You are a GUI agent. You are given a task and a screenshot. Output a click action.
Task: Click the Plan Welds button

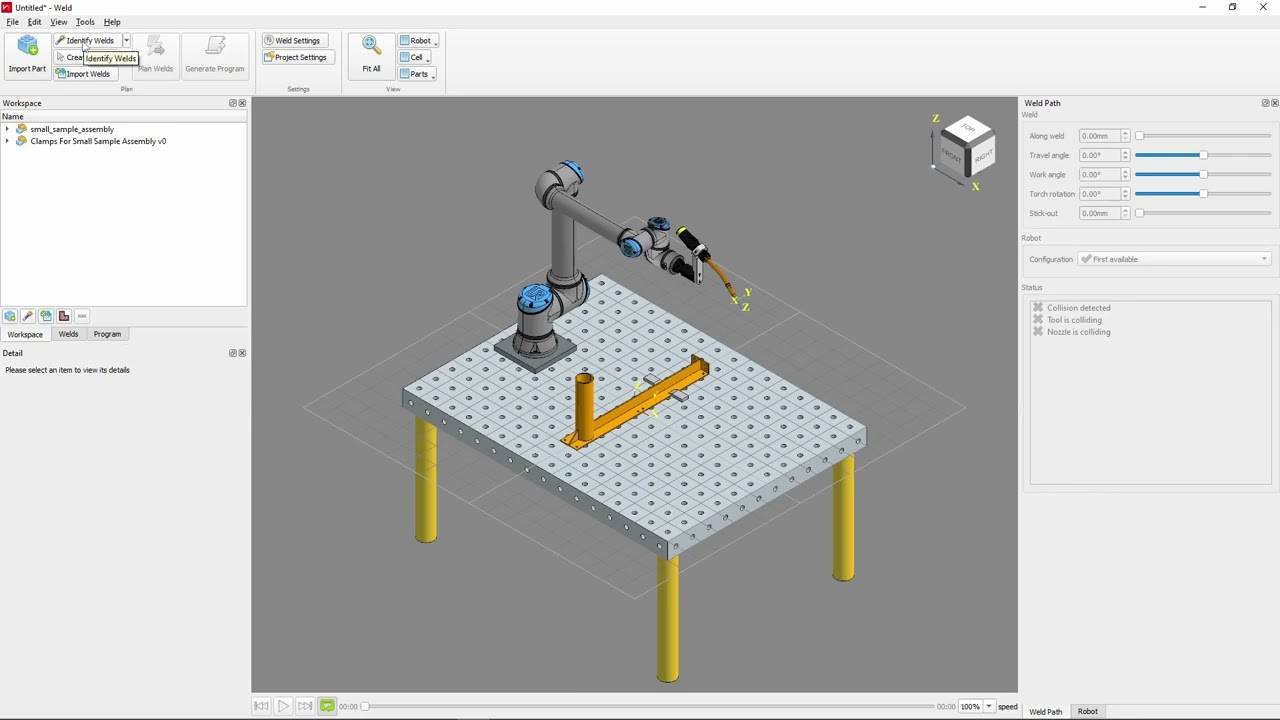155,55
